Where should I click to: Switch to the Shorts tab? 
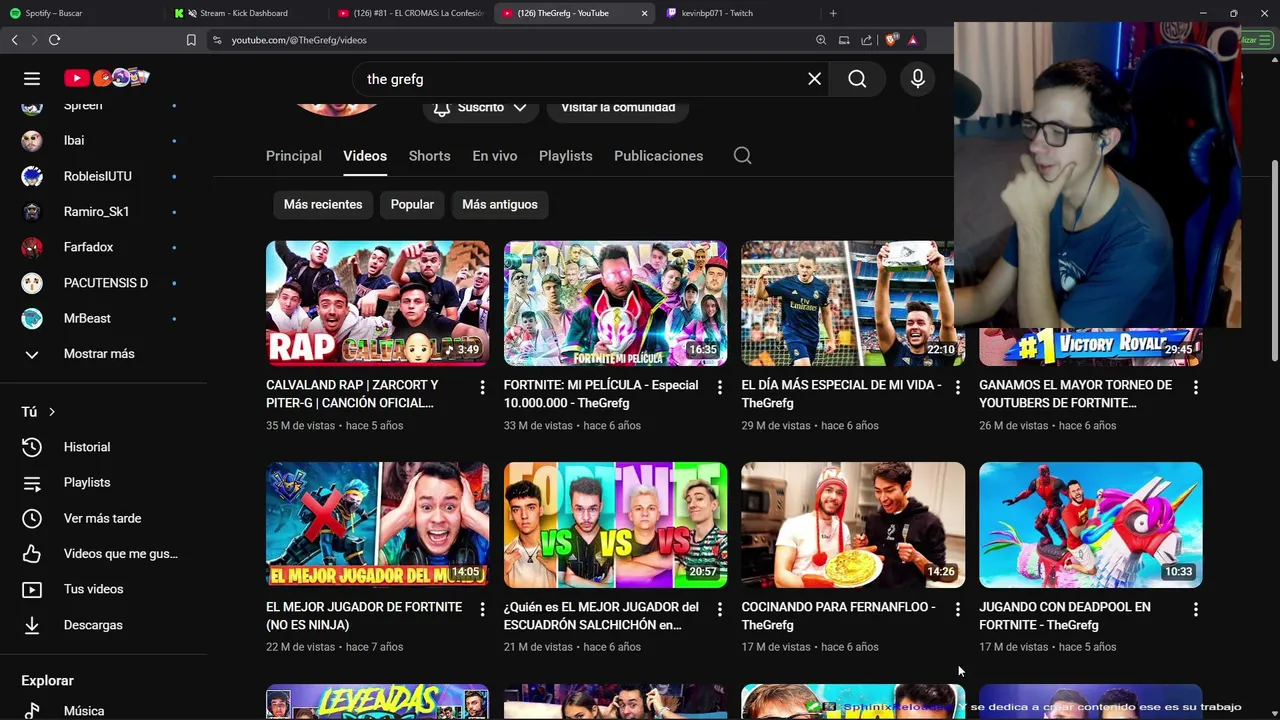(x=429, y=156)
